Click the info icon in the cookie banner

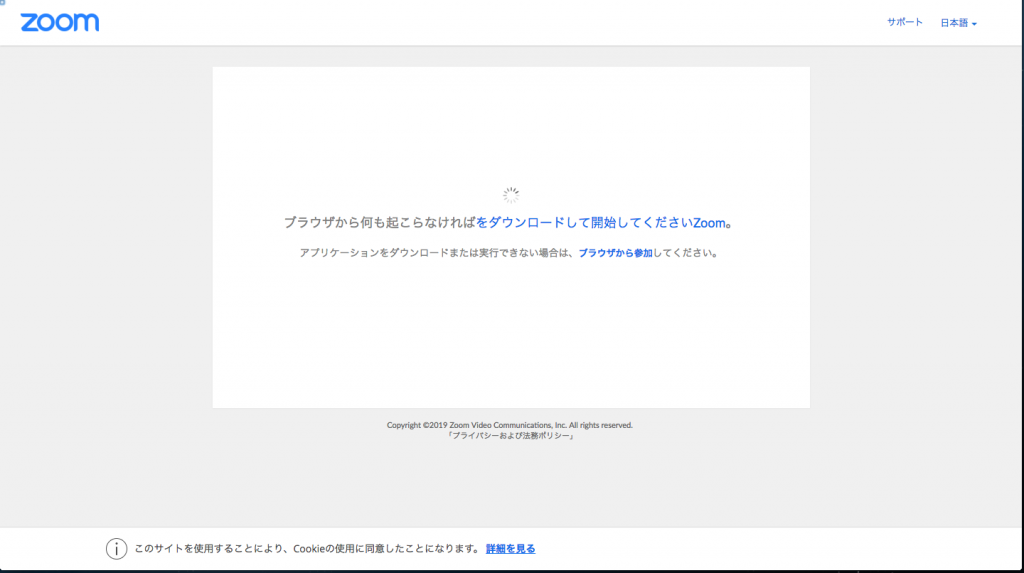(x=116, y=549)
